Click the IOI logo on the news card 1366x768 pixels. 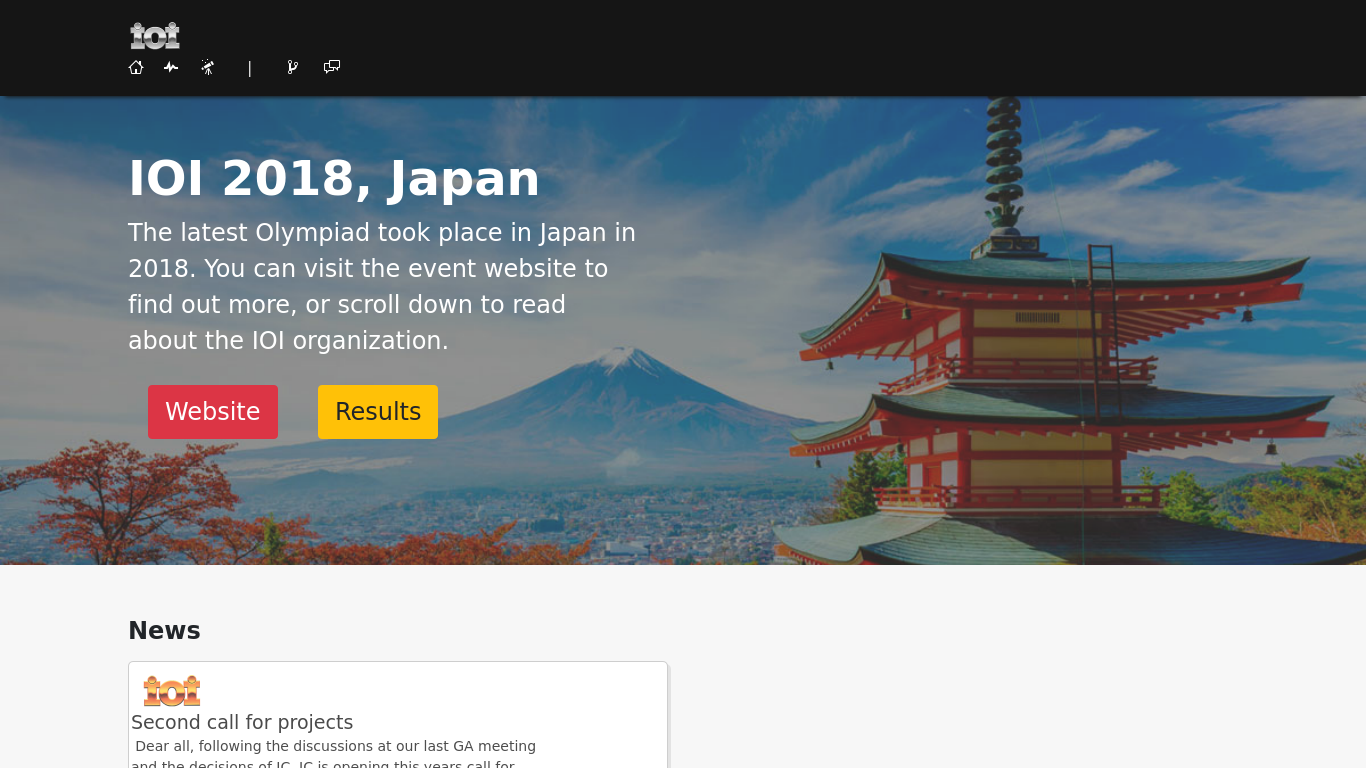coord(172,690)
